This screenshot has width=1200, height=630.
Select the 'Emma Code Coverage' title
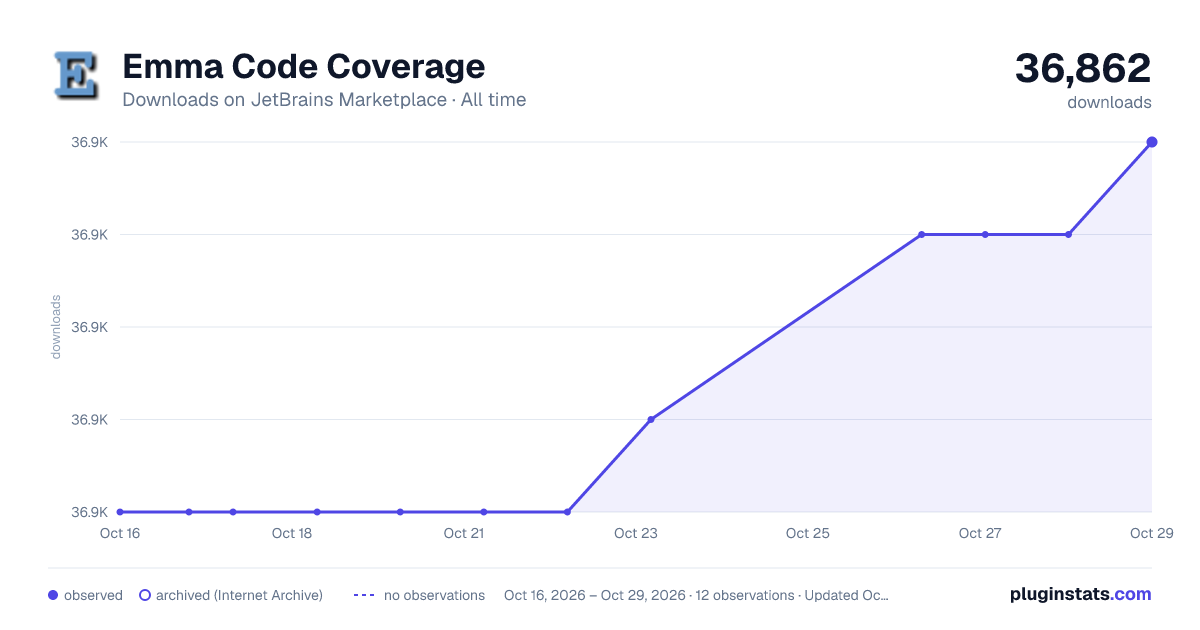[303, 66]
